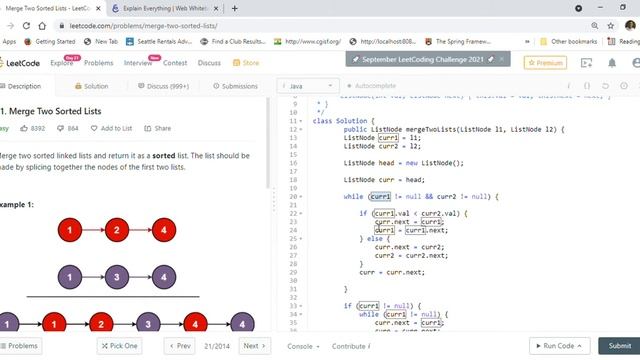Collapse code fold at line 22
Screen dimensions: 640x360
[x=301, y=213]
